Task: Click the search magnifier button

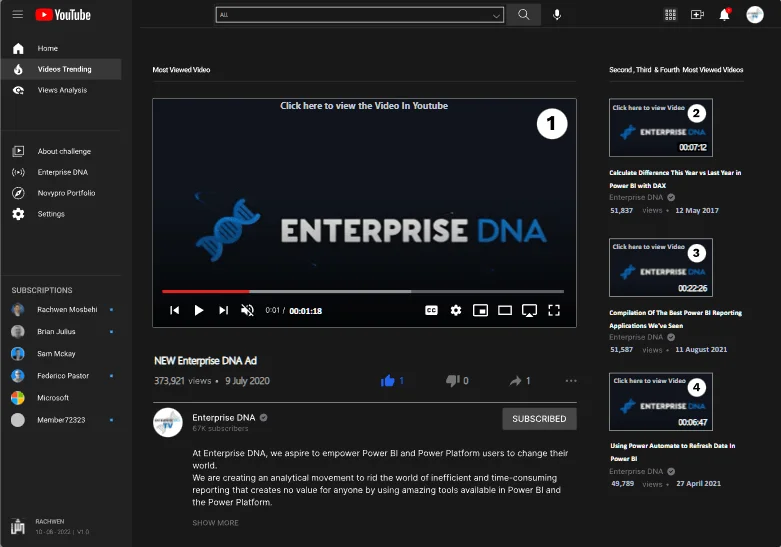Action: click(x=523, y=14)
